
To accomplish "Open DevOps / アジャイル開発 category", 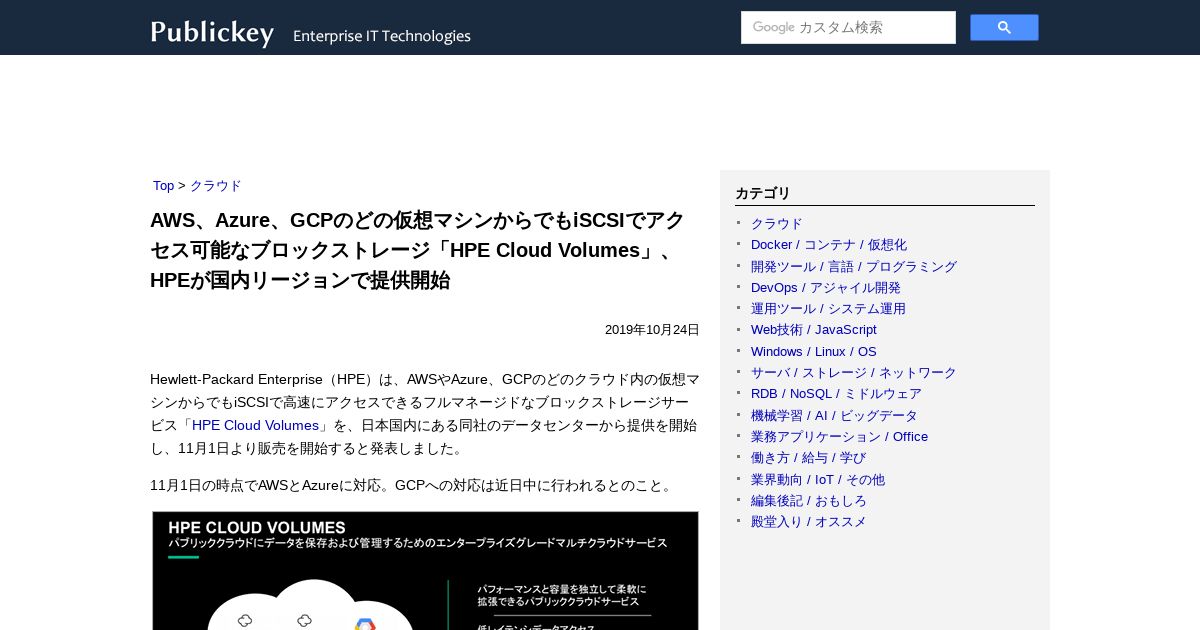I will 826,288.
